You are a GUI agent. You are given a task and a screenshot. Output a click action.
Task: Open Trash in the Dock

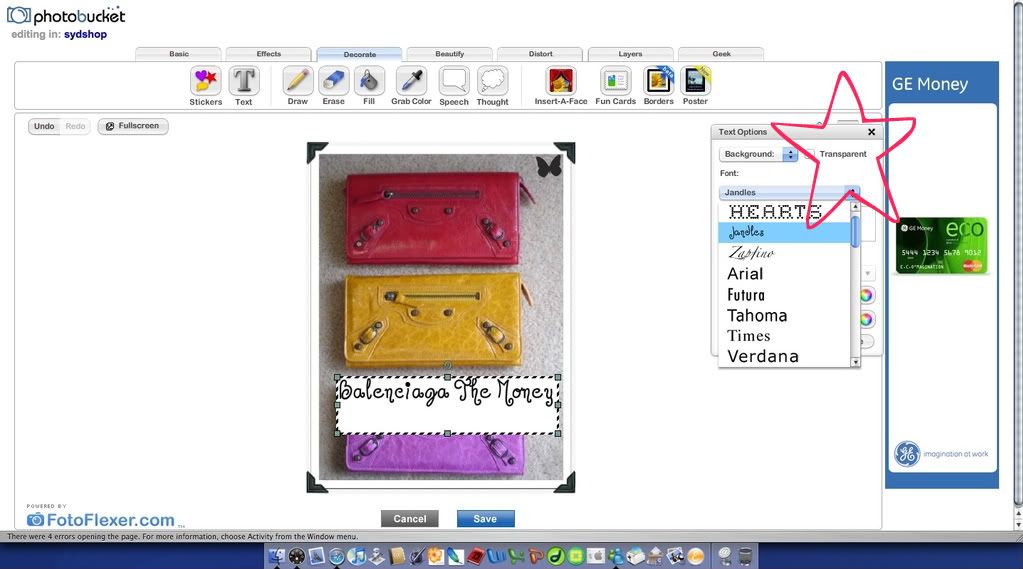[x=744, y=556]
